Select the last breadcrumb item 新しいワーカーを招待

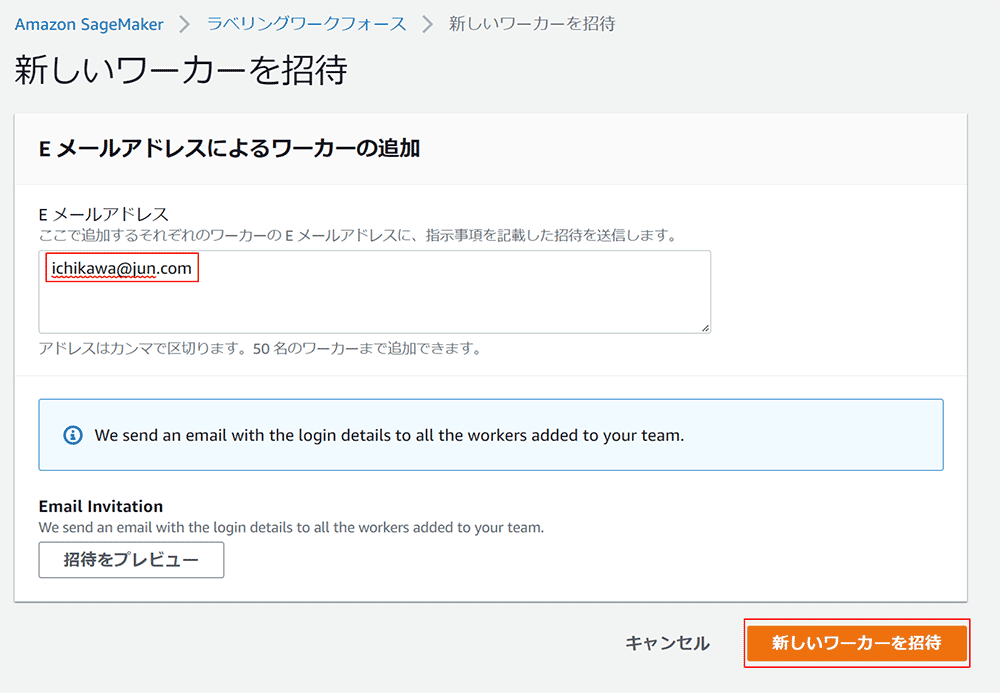pyautogui.click(x=531, y=23)
